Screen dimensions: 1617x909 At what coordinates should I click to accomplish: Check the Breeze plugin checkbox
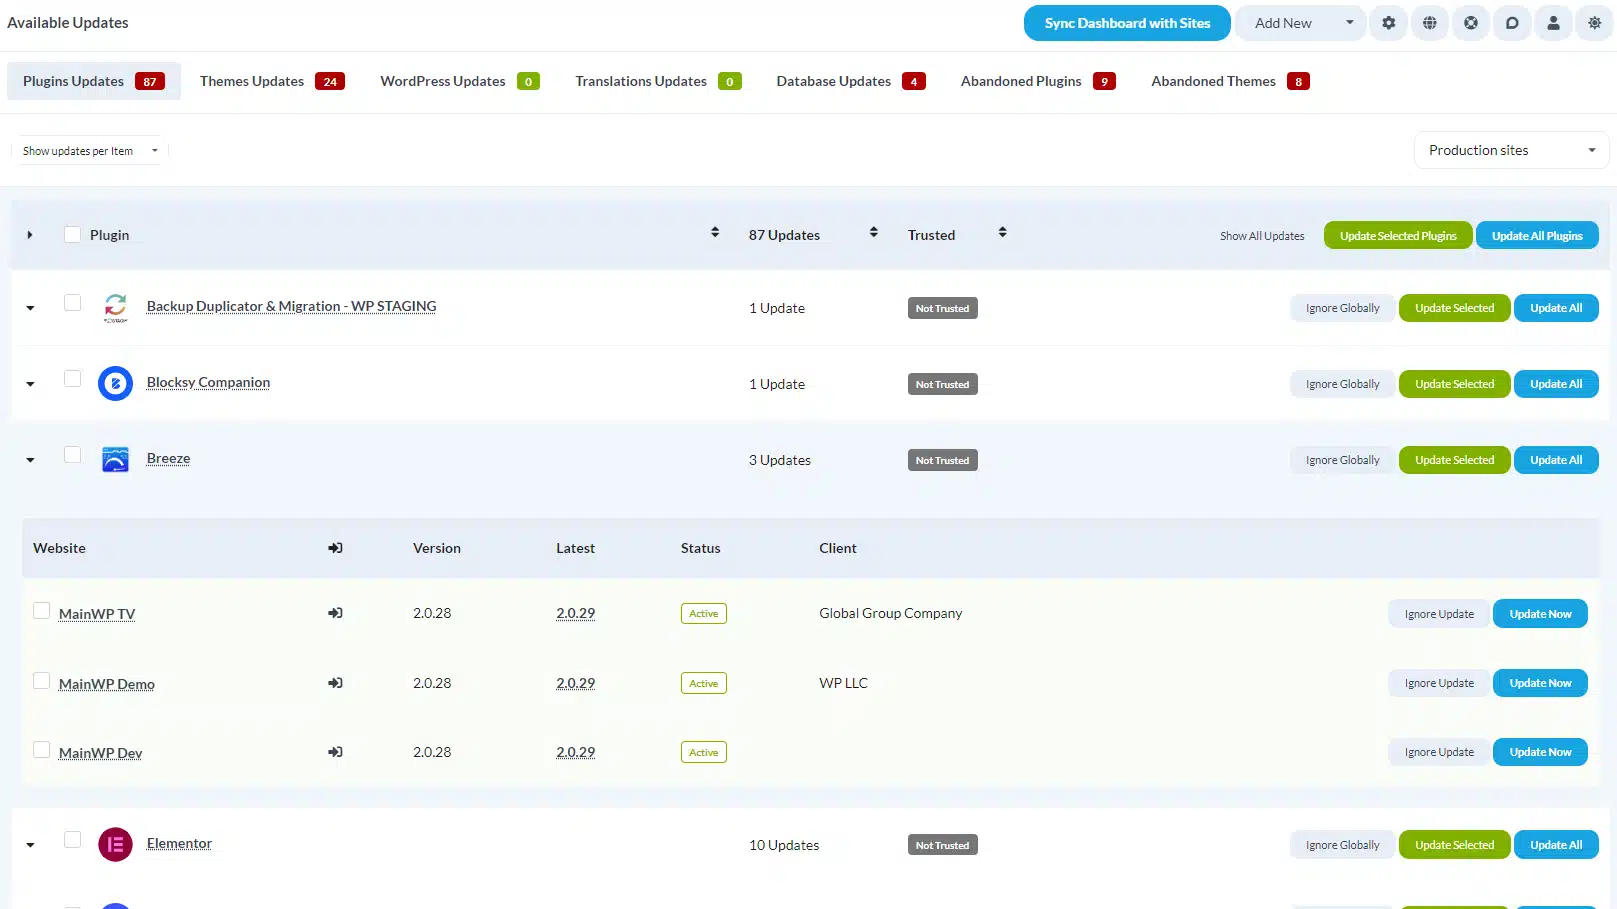click(x=72, y=455)
